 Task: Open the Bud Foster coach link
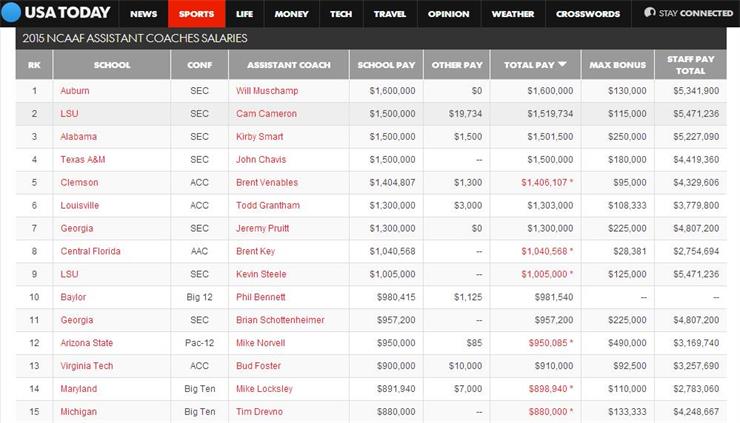pyautogui.click(x=257, y=365)
